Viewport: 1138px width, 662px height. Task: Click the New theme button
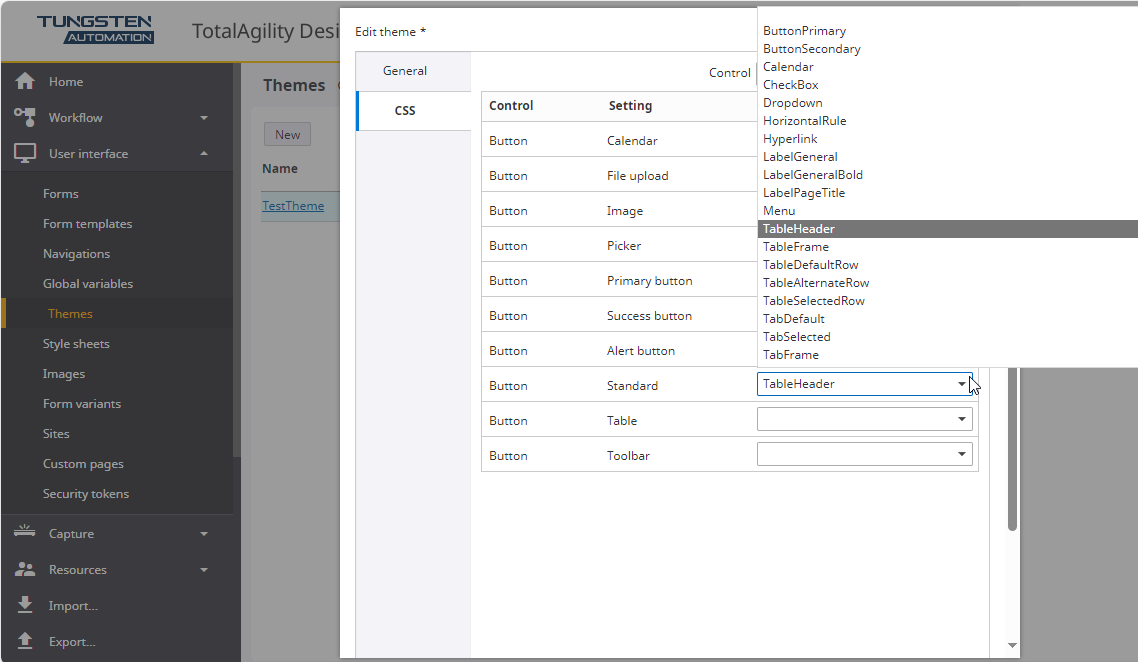(287, 134)
